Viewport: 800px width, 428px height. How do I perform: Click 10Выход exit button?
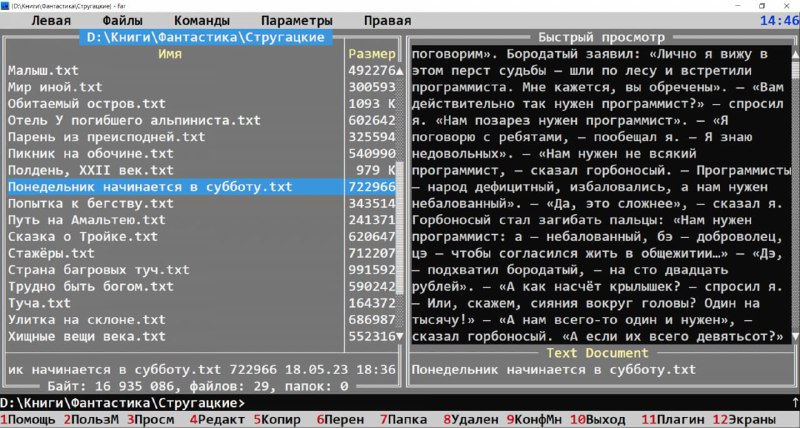tap(597, 420)
